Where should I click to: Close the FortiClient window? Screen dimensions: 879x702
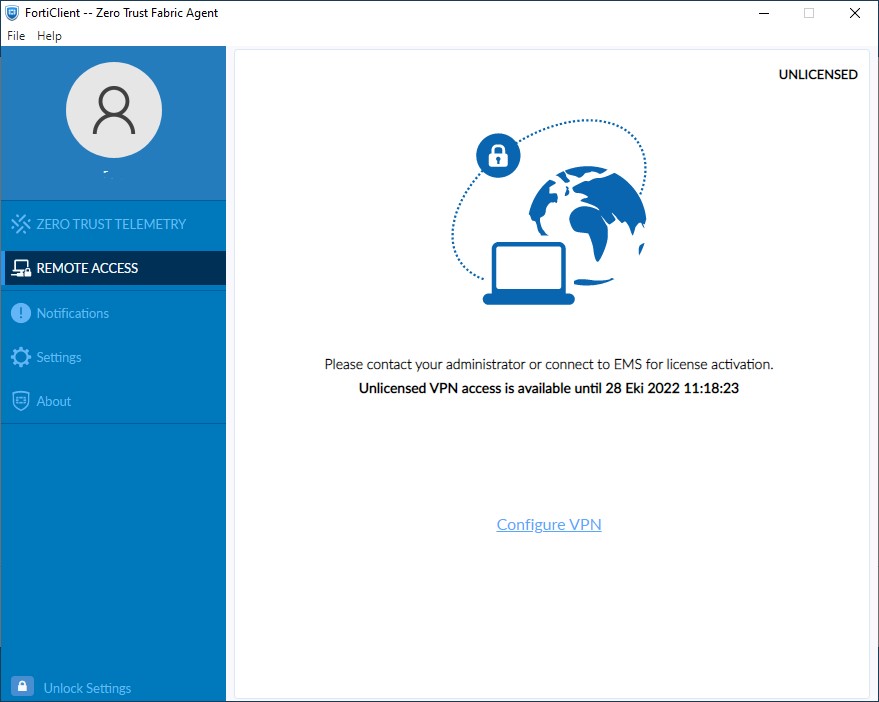(855, 13)
